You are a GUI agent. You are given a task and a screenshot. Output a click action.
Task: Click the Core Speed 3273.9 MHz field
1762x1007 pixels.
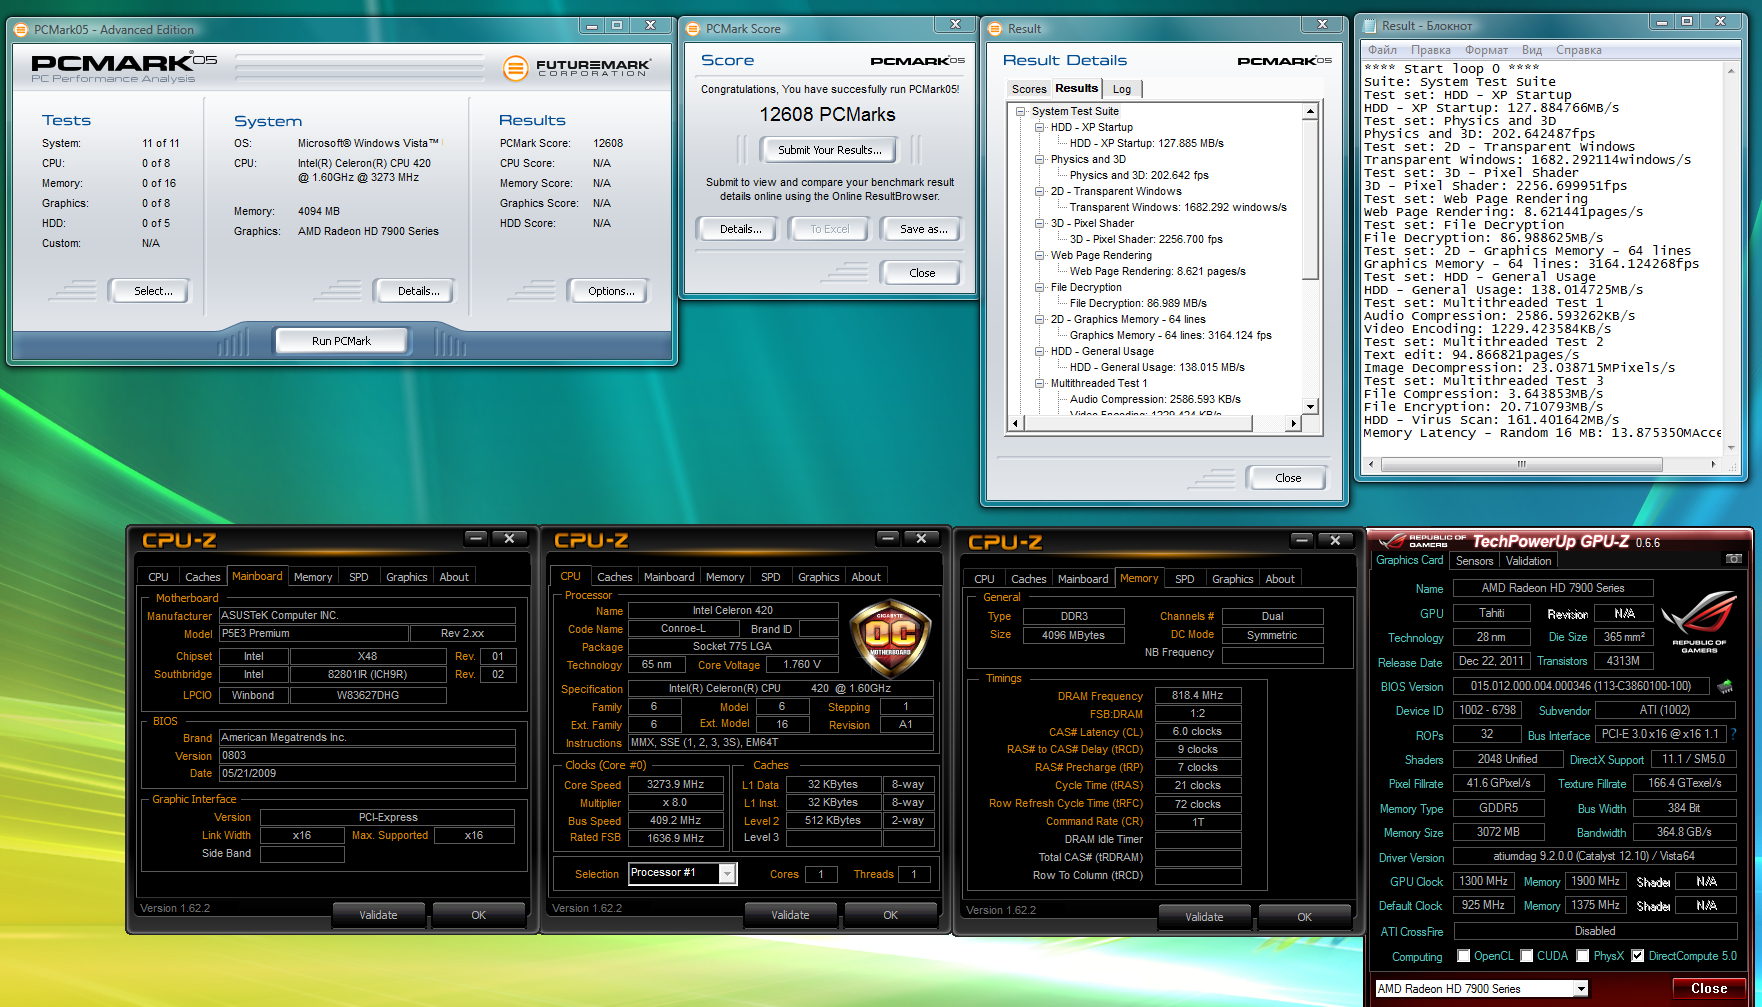point(676,785)
